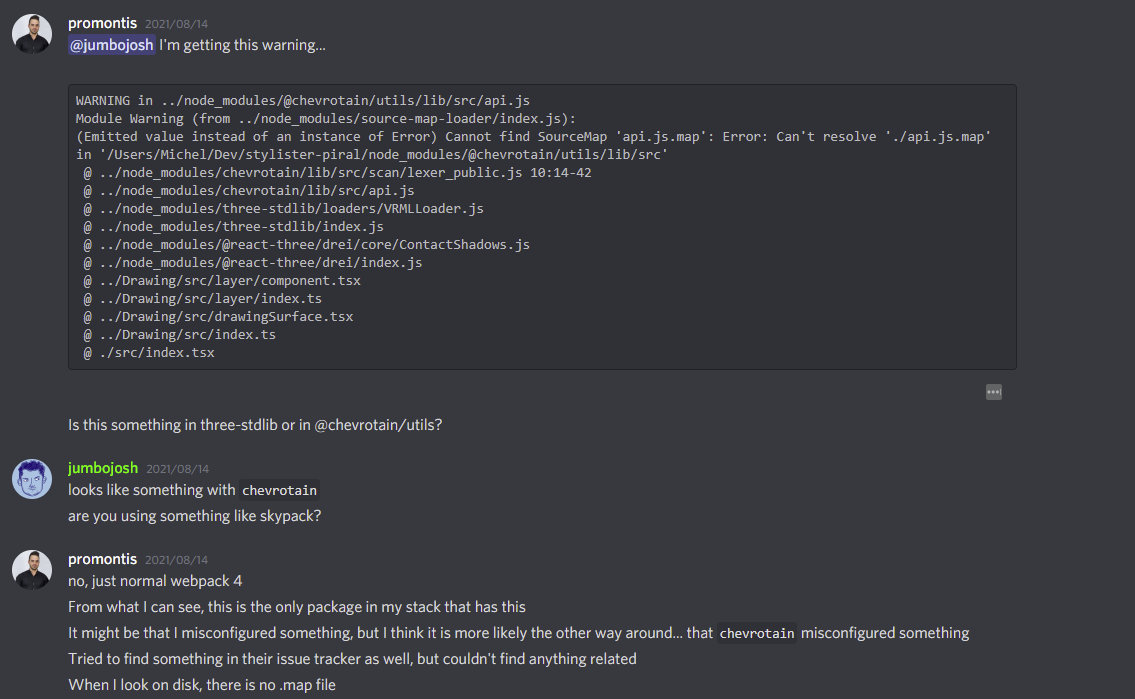Select message 'are you using something like skypack?'

195,516
